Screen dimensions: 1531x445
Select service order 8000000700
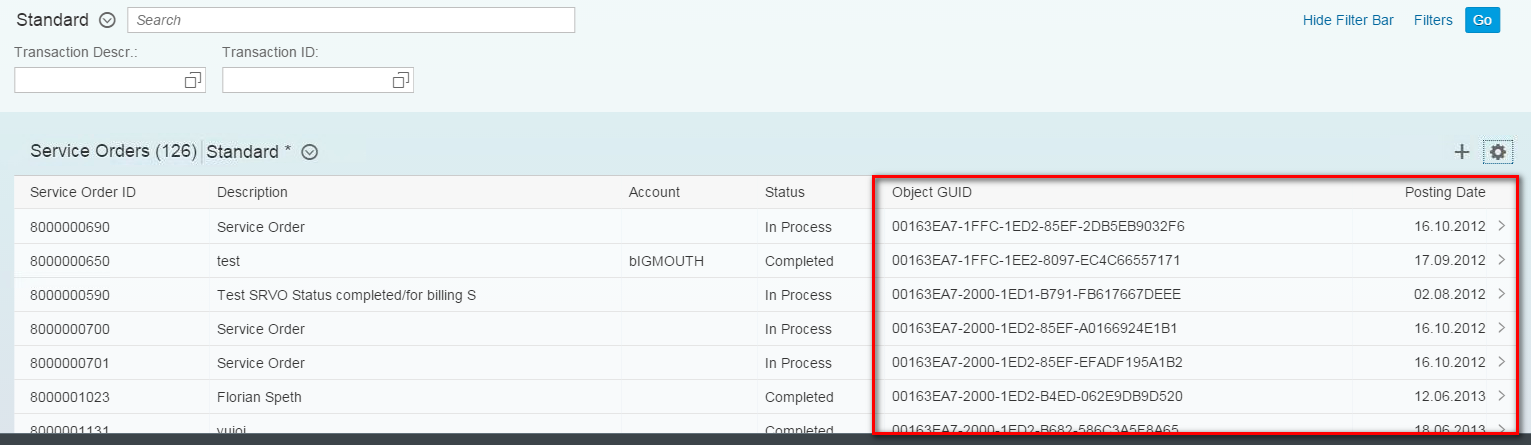70,329
